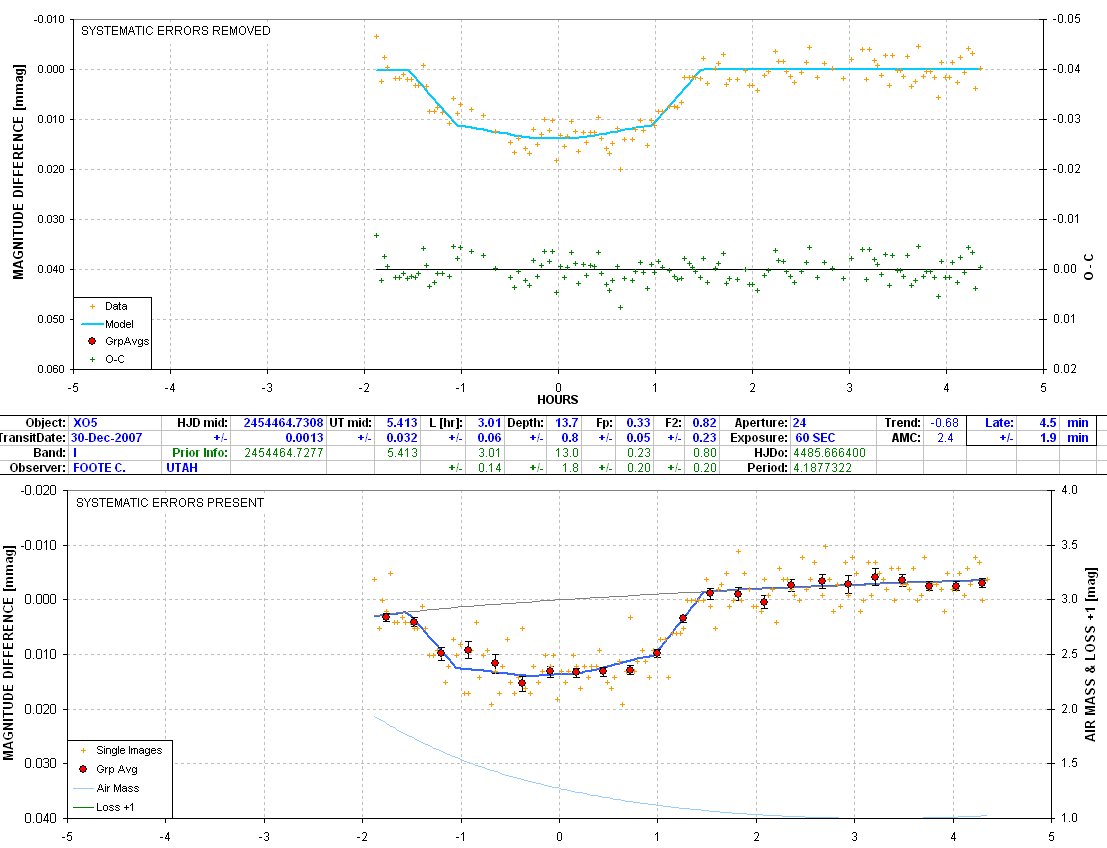Select the observer name FOOTE C.
This screenshot has height=848, width=1107.
click(100, 467)
